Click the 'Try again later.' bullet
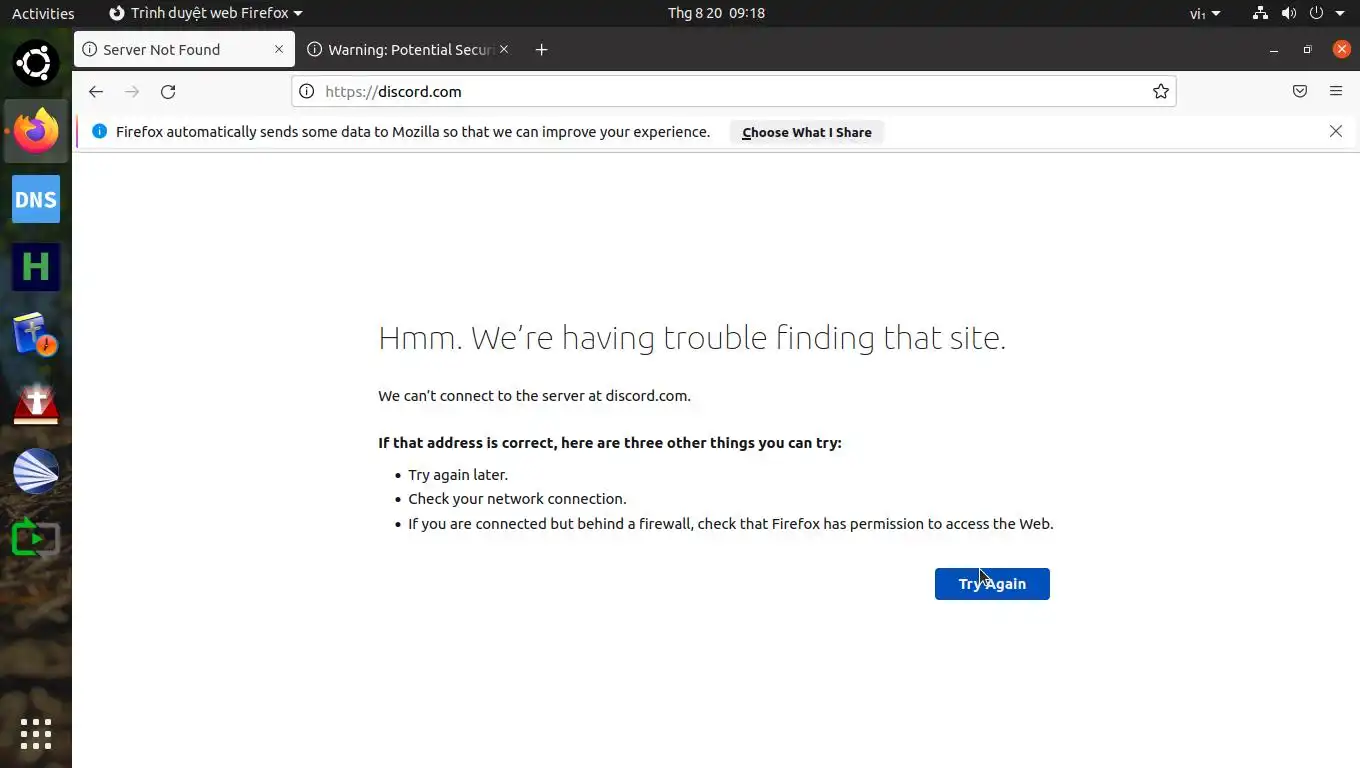Screen dimensions: 1360x768 (x=458, y=475)
